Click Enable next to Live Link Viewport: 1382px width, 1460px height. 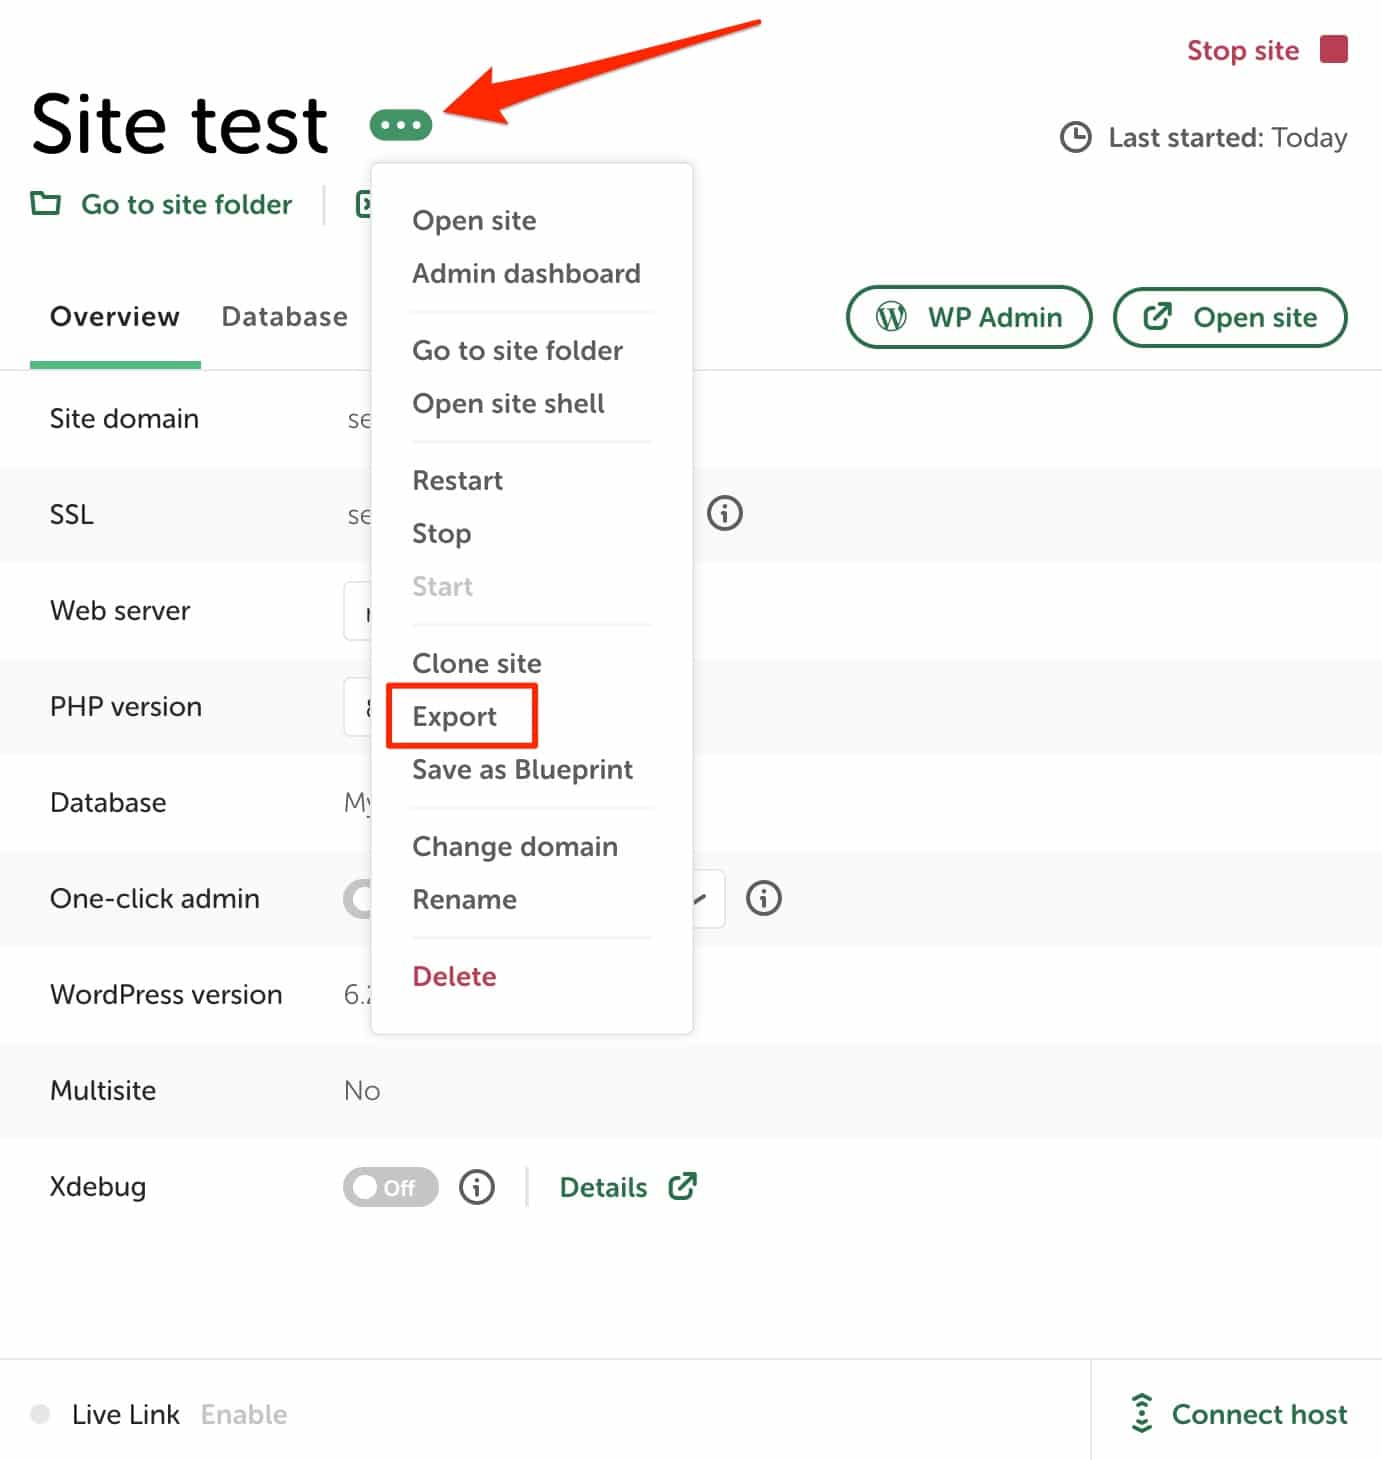tap(244, 1414)
